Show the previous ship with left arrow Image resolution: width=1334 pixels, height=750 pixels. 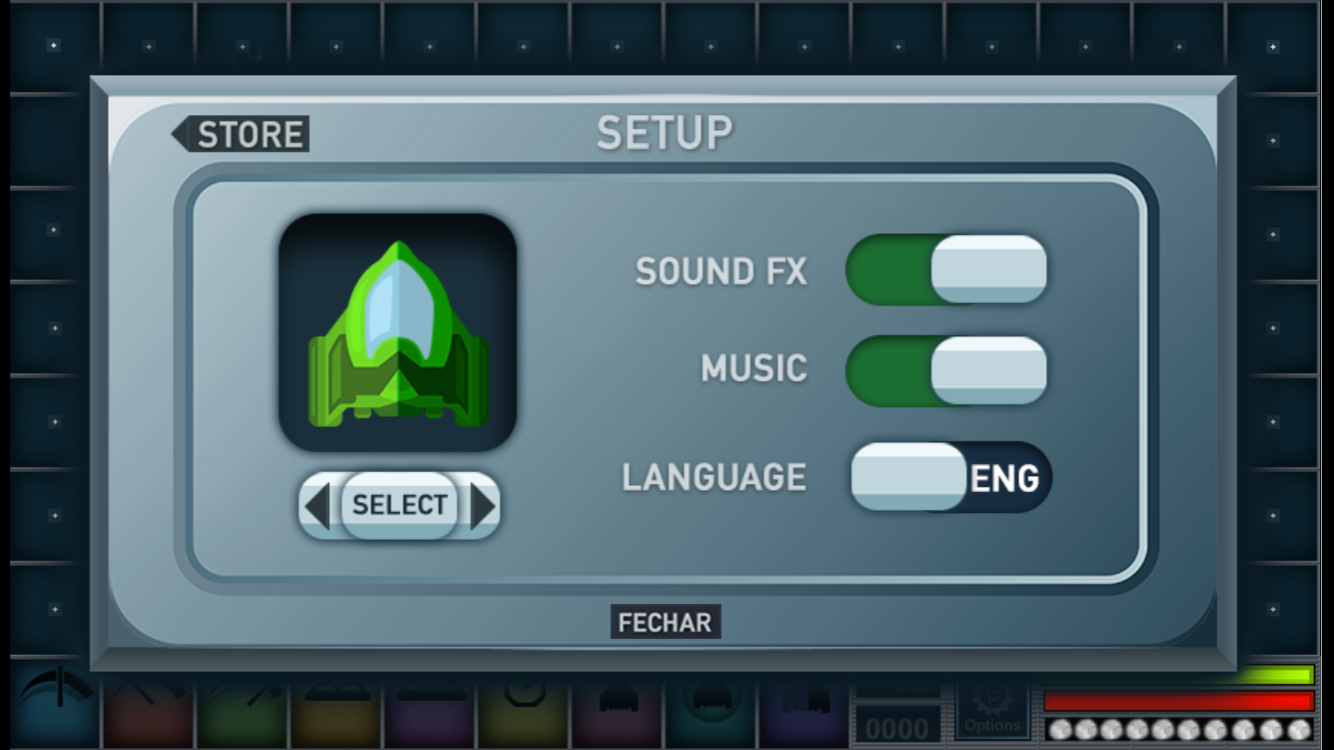[x=318, y=505]
